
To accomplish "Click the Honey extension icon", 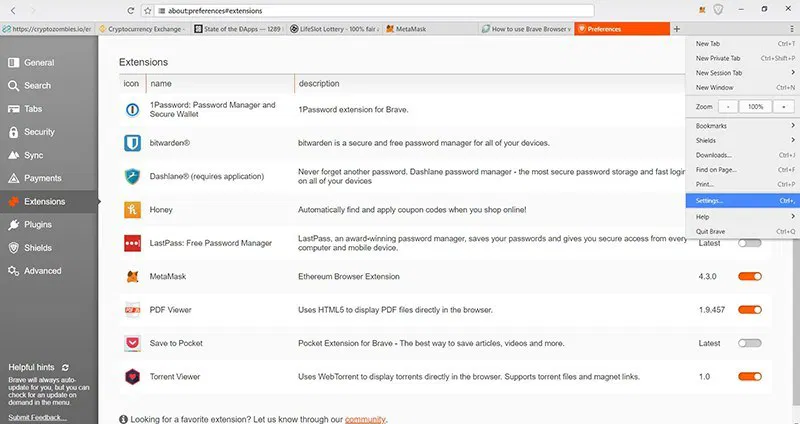I will pyautogui.click(x=132, y=210).
